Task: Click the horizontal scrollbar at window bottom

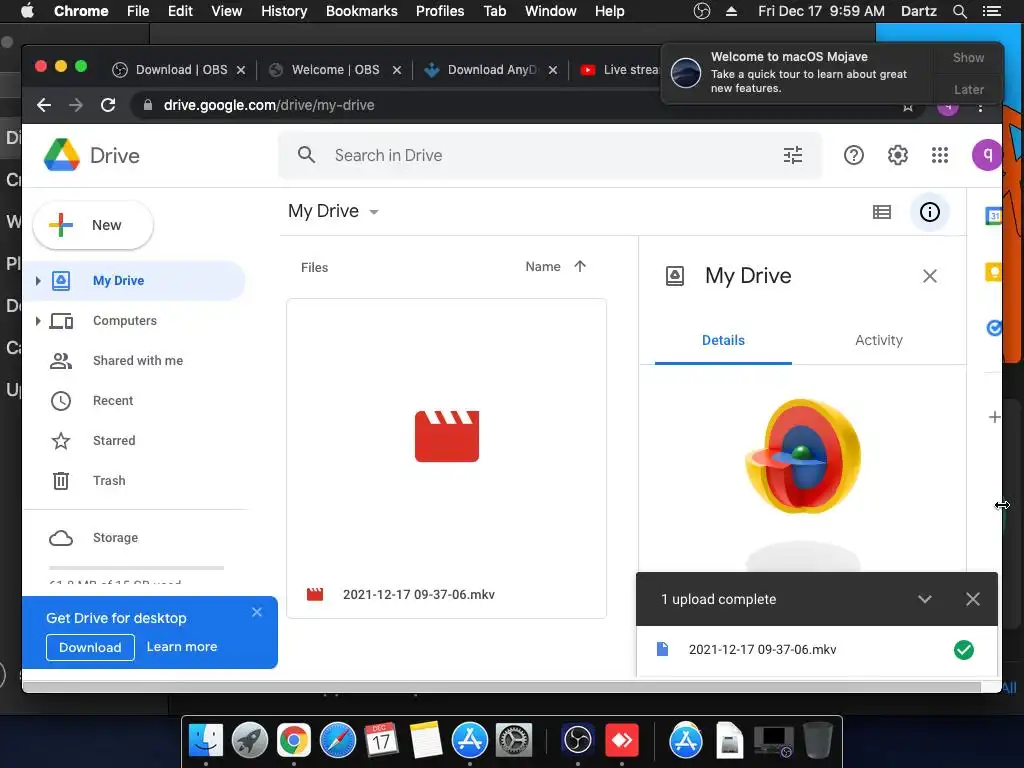Action: (502, 687)
